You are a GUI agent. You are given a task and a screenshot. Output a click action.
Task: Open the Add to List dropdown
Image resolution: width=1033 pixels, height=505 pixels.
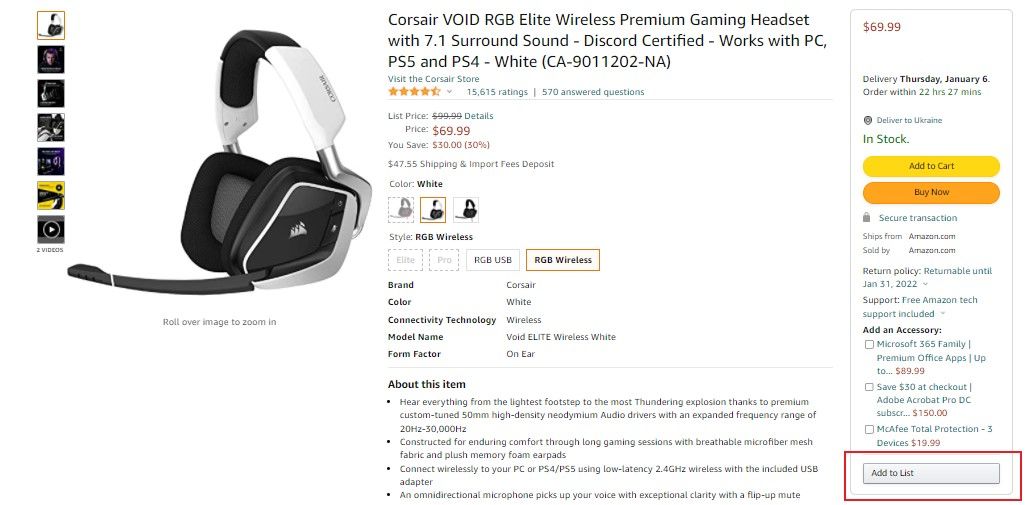click(x=931, y=473)
